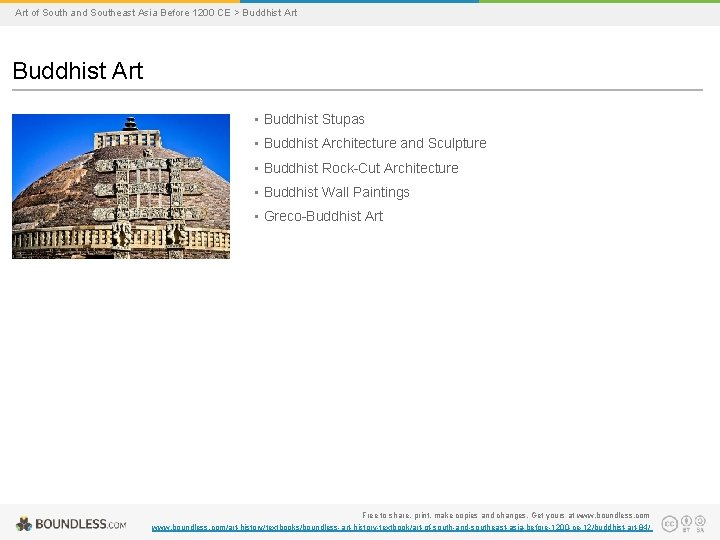This screenshot has height=540, width=720.
Task: Click the Sanchi stupa photograph
Action: tap(121, 186)
